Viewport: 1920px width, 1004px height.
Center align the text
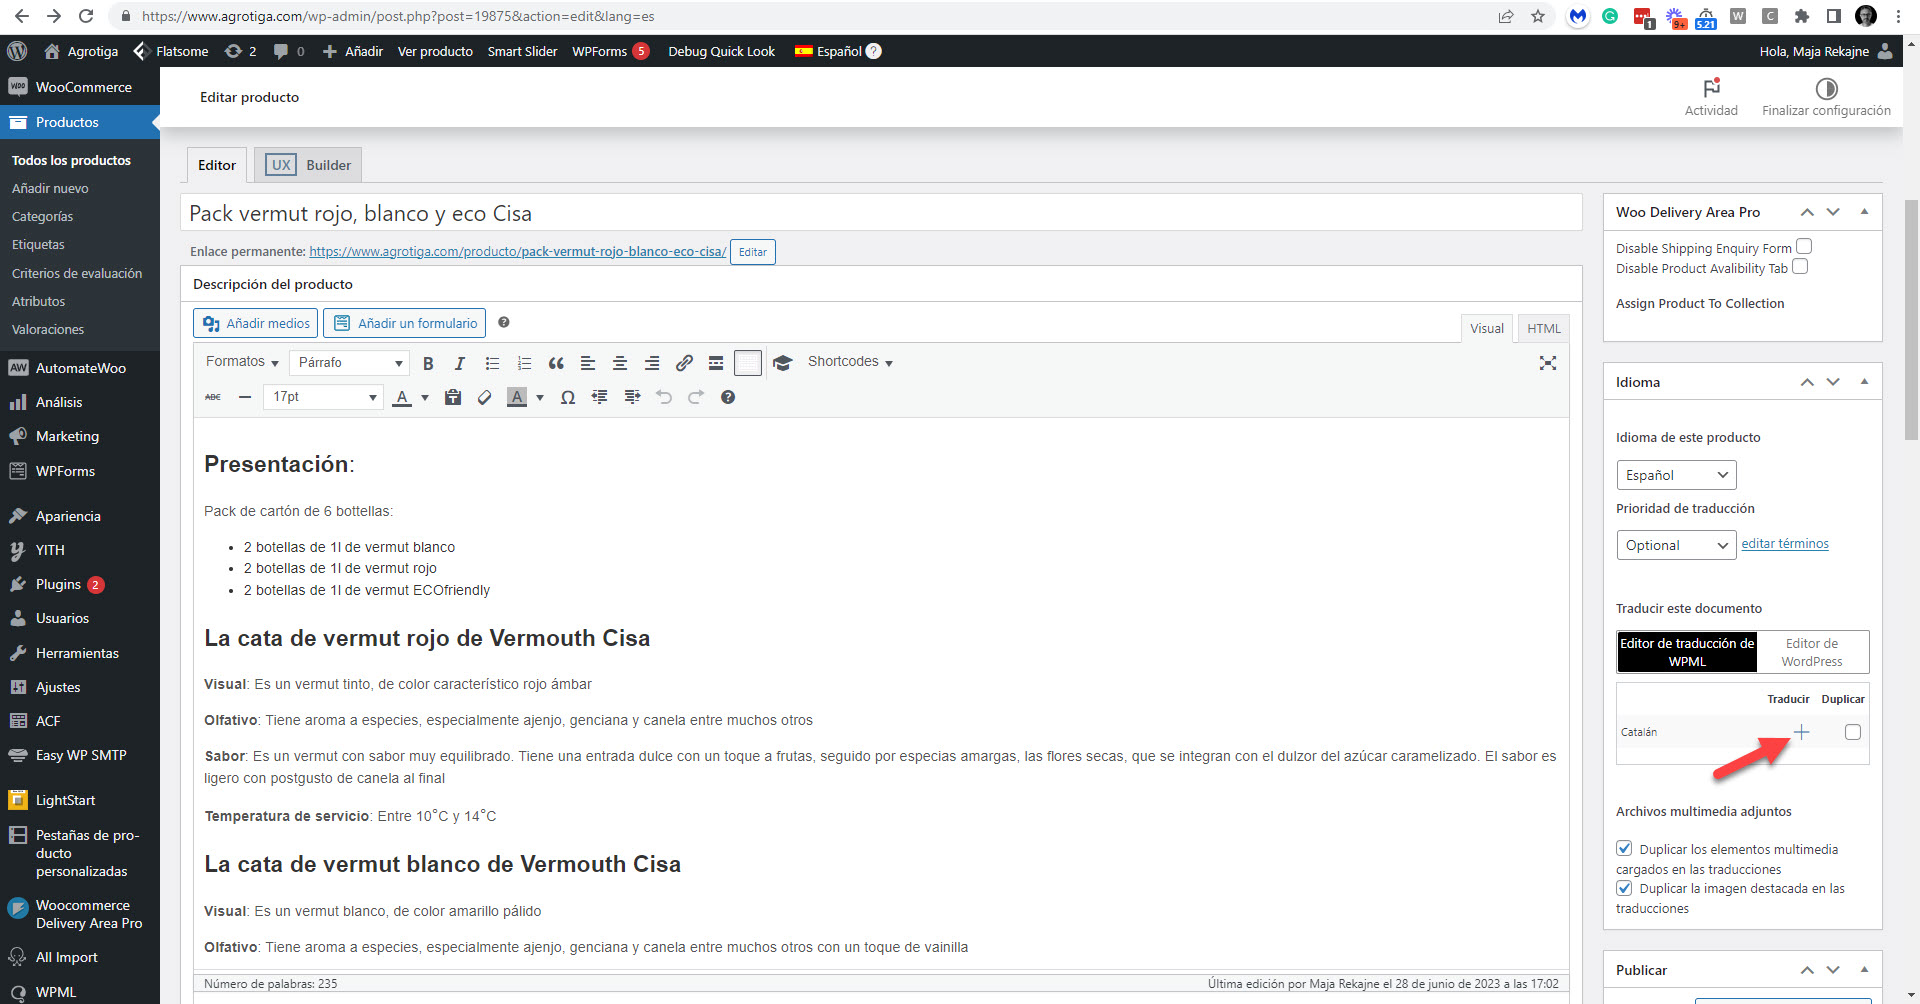(620, 363)
